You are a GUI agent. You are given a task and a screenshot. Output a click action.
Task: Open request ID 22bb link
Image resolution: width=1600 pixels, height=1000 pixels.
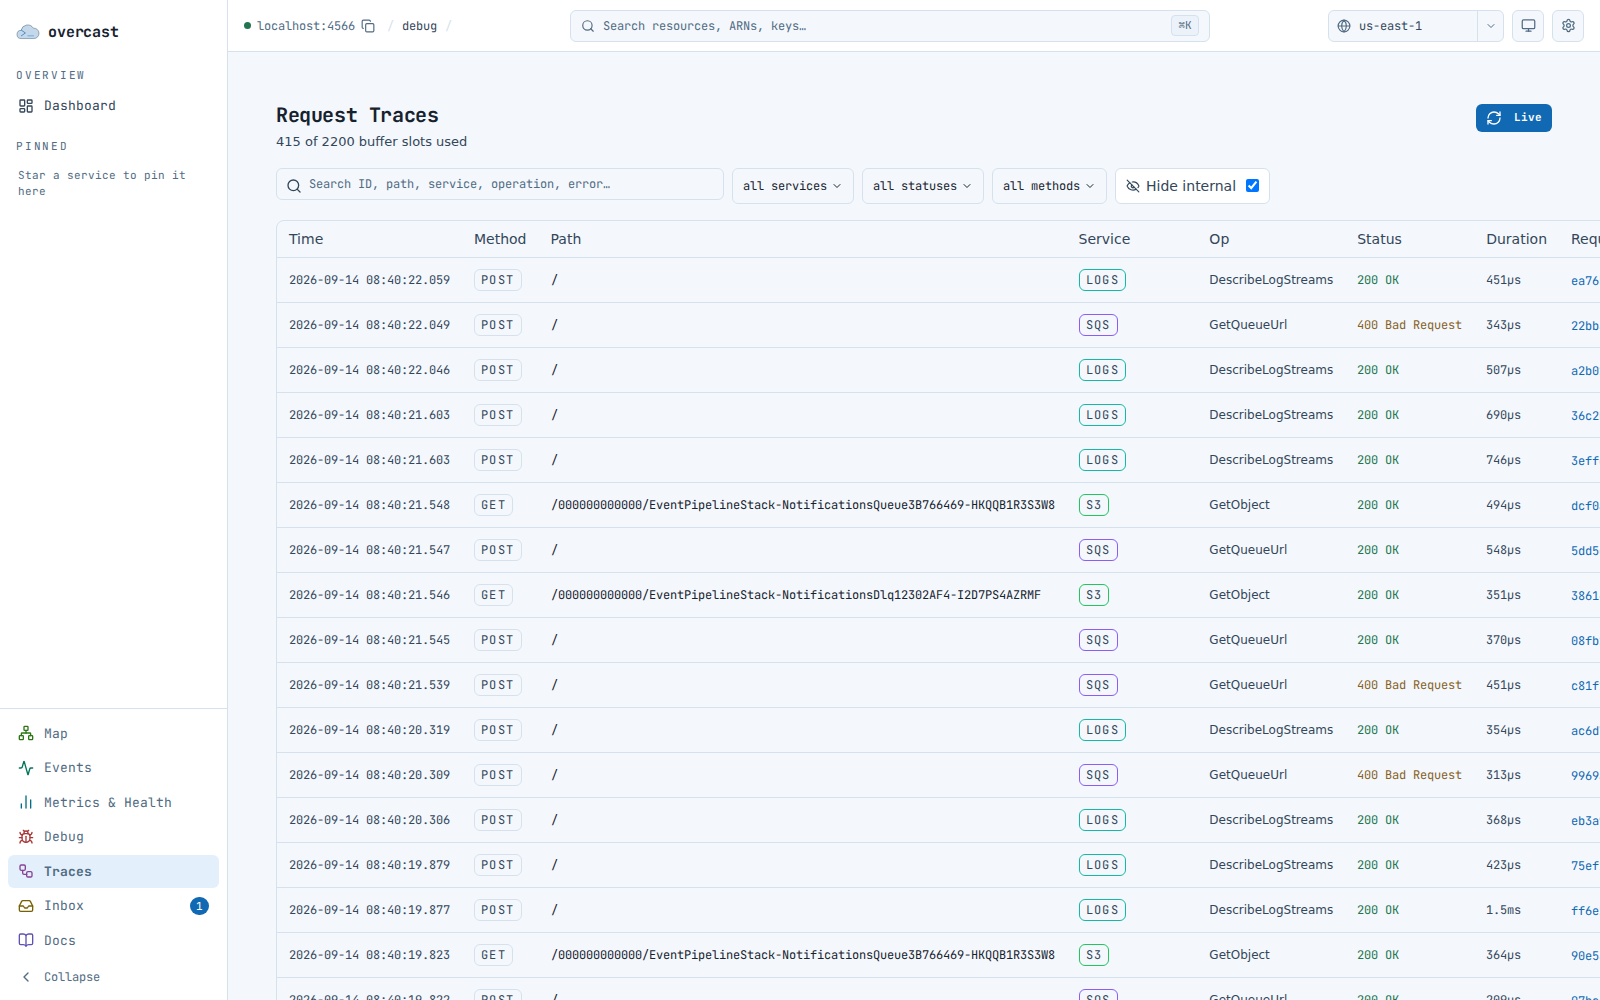click(1584, 326)
